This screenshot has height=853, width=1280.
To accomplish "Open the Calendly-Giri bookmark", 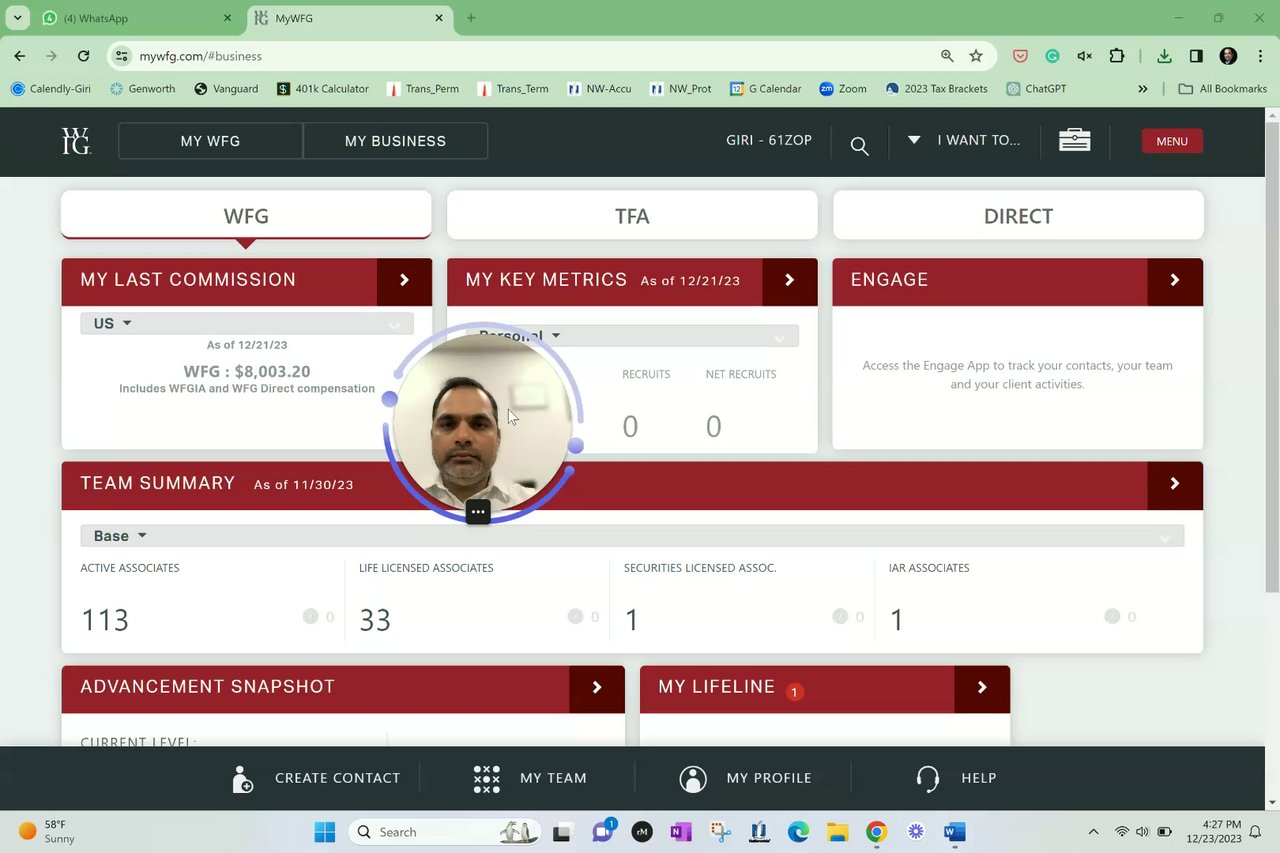I will click(x=51, y=89).
